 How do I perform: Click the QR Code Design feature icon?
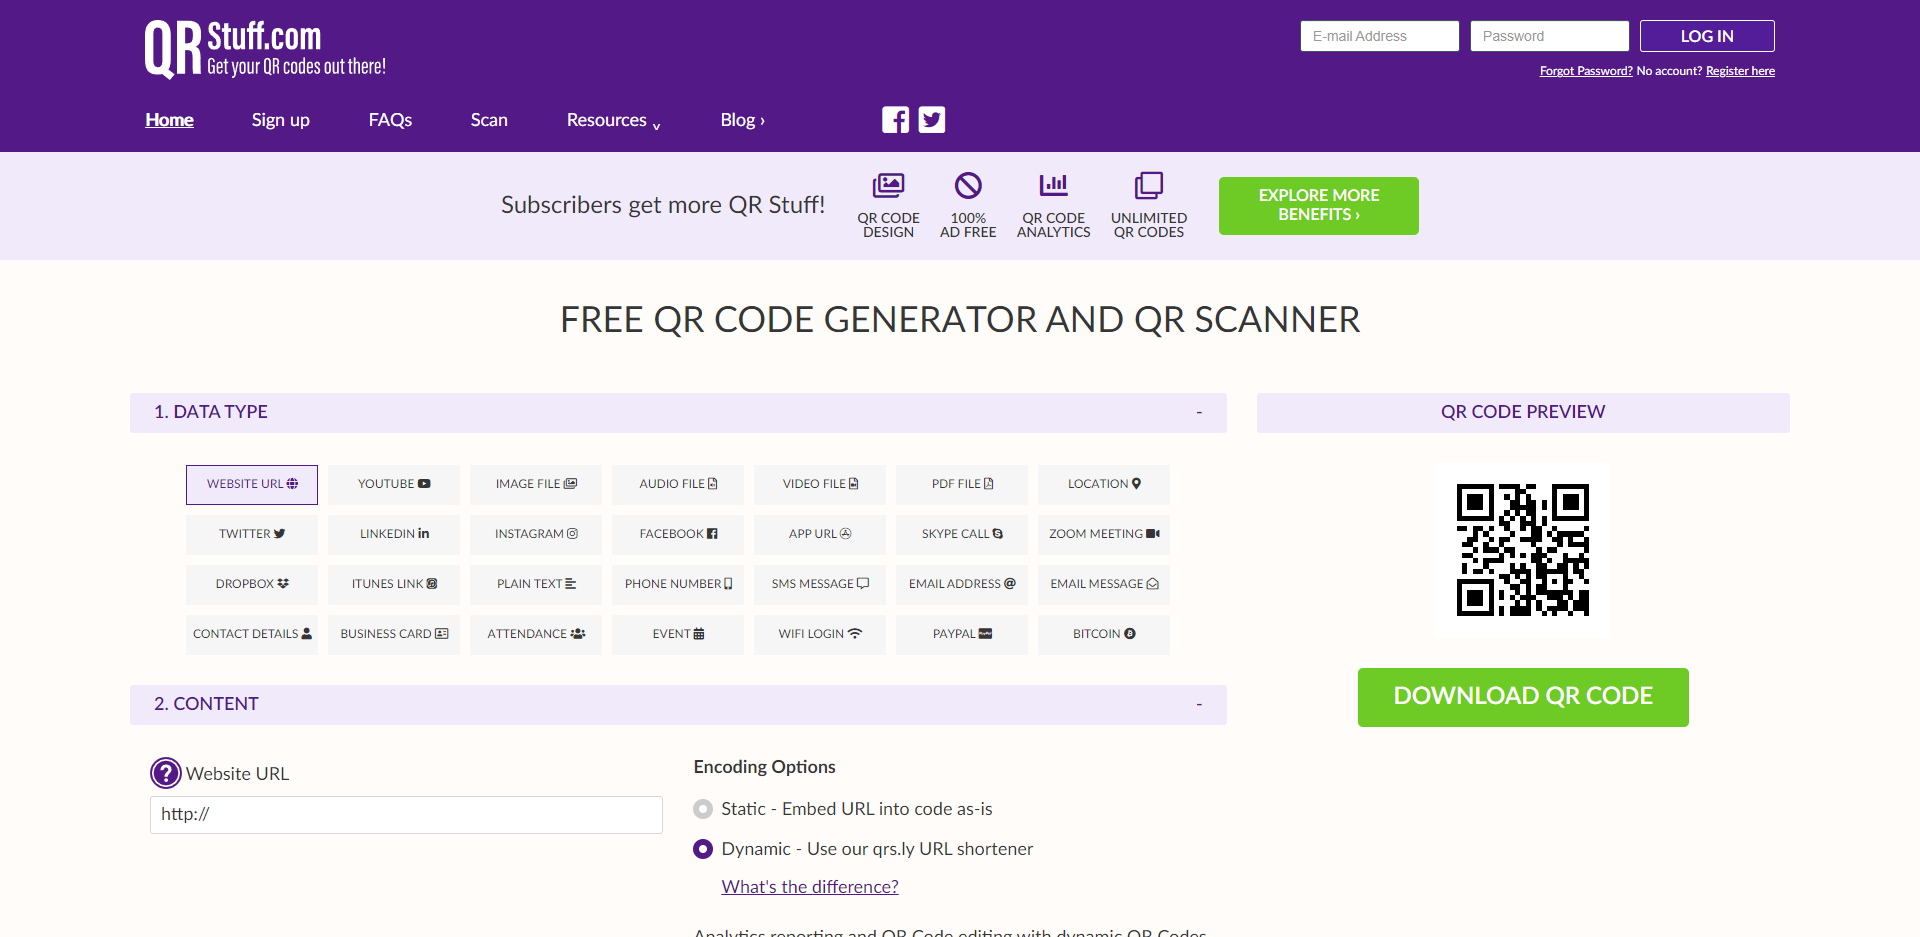(888, 185)
